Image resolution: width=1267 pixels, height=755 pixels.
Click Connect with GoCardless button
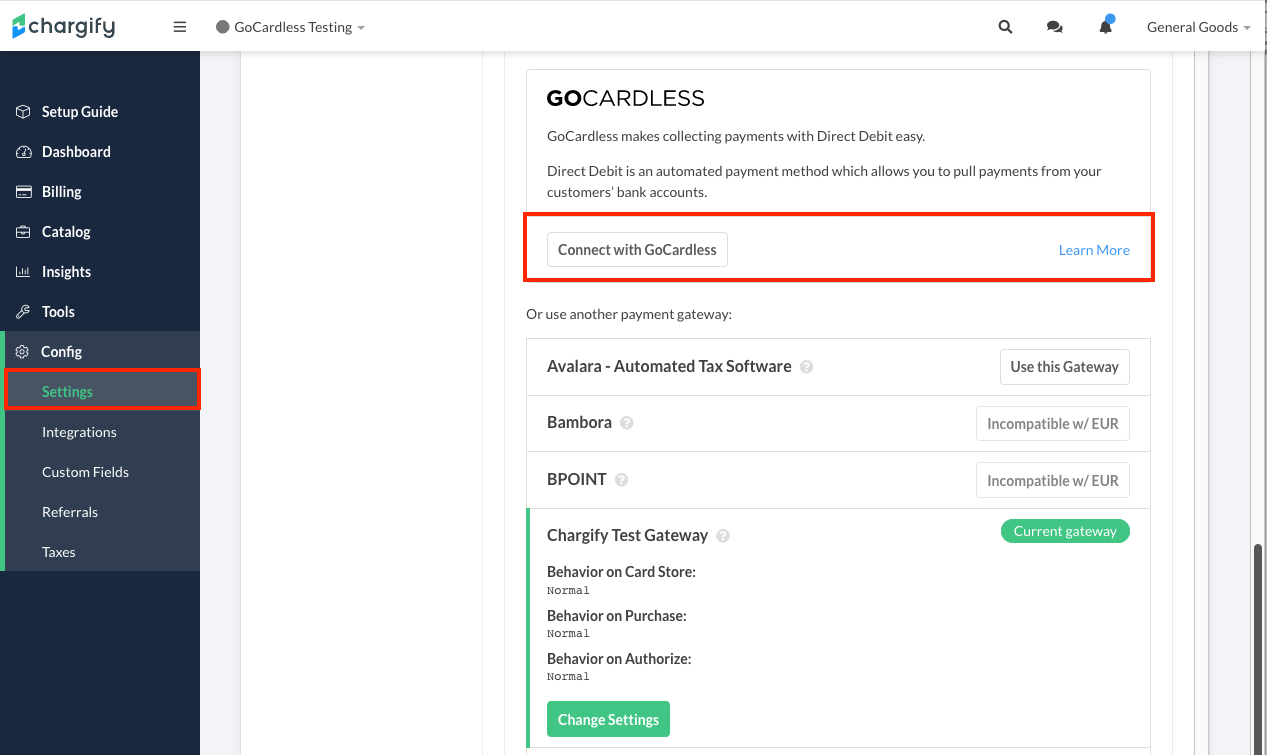pos(637,250)
